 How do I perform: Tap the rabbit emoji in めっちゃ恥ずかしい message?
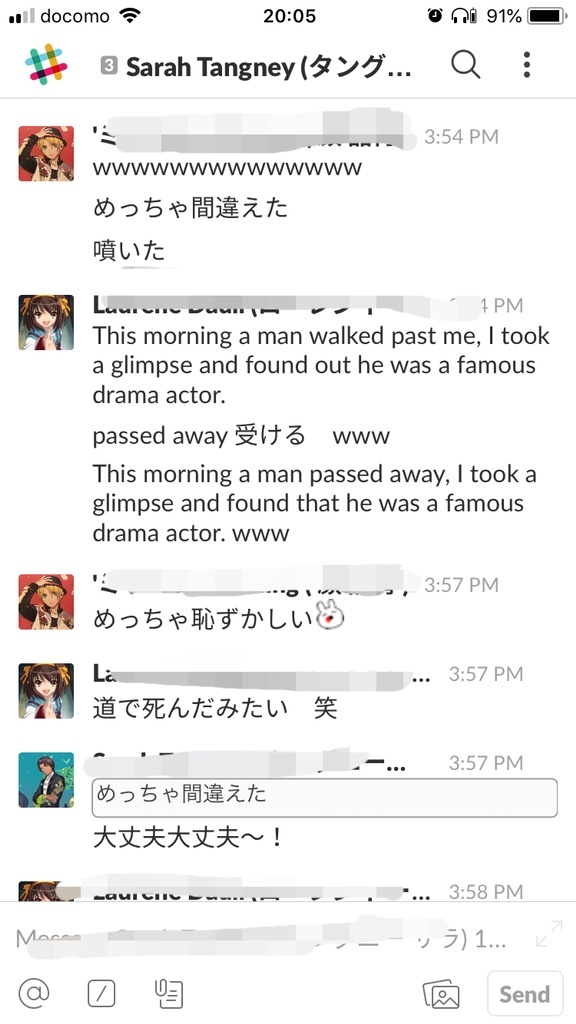[x=330, y=616]
